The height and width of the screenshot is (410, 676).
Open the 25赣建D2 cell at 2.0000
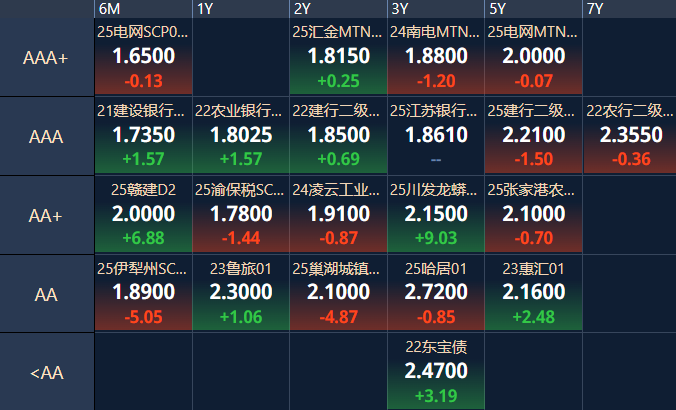(x=143, y=214)
